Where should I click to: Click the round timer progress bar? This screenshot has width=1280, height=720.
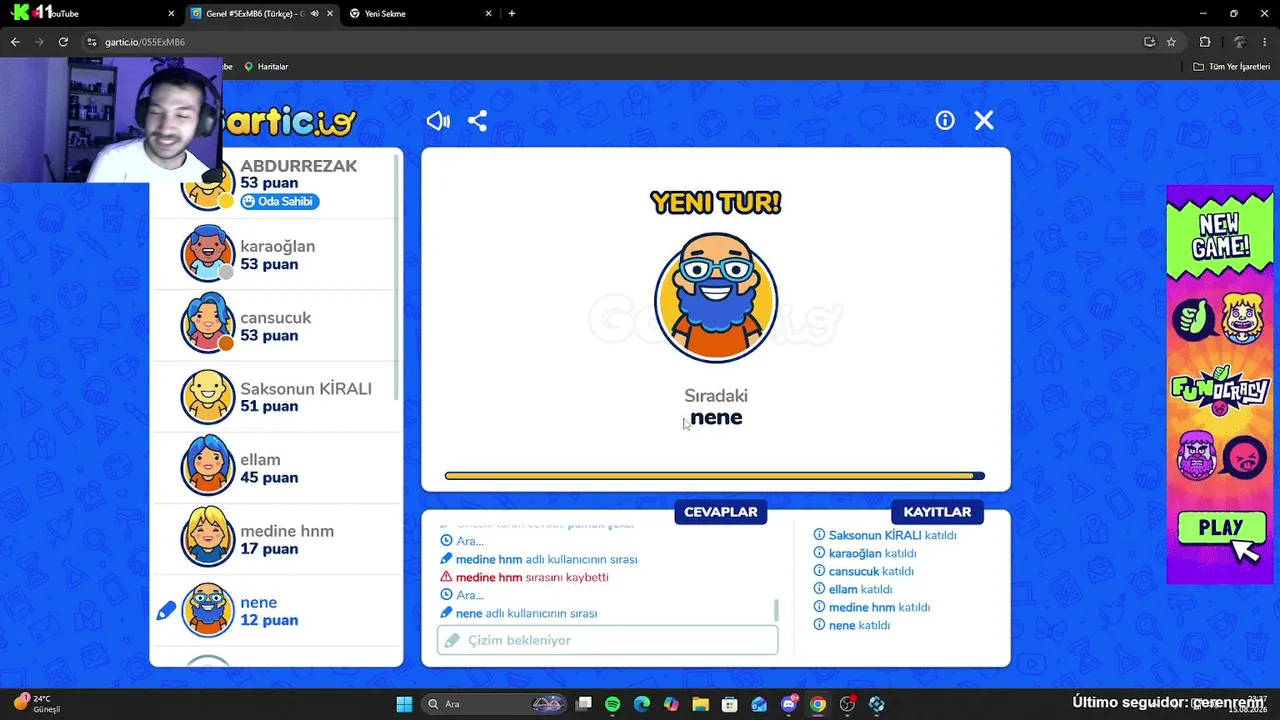pos(715,476)
